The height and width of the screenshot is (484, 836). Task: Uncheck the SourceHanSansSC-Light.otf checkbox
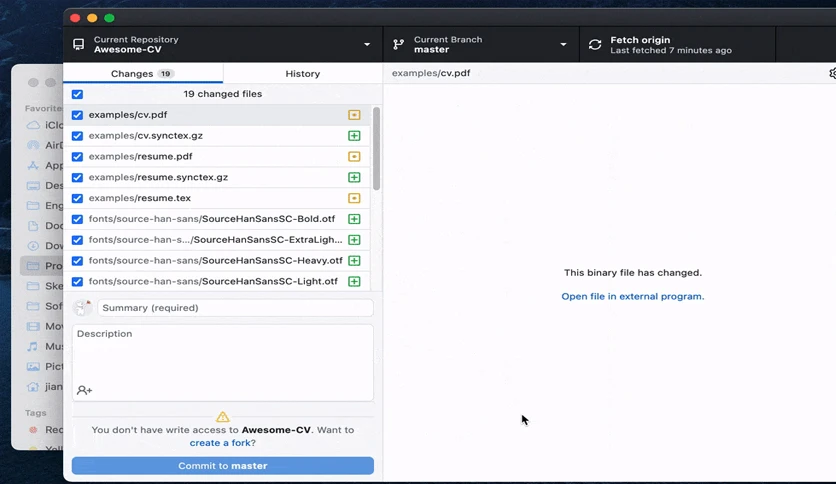(77, 281)
